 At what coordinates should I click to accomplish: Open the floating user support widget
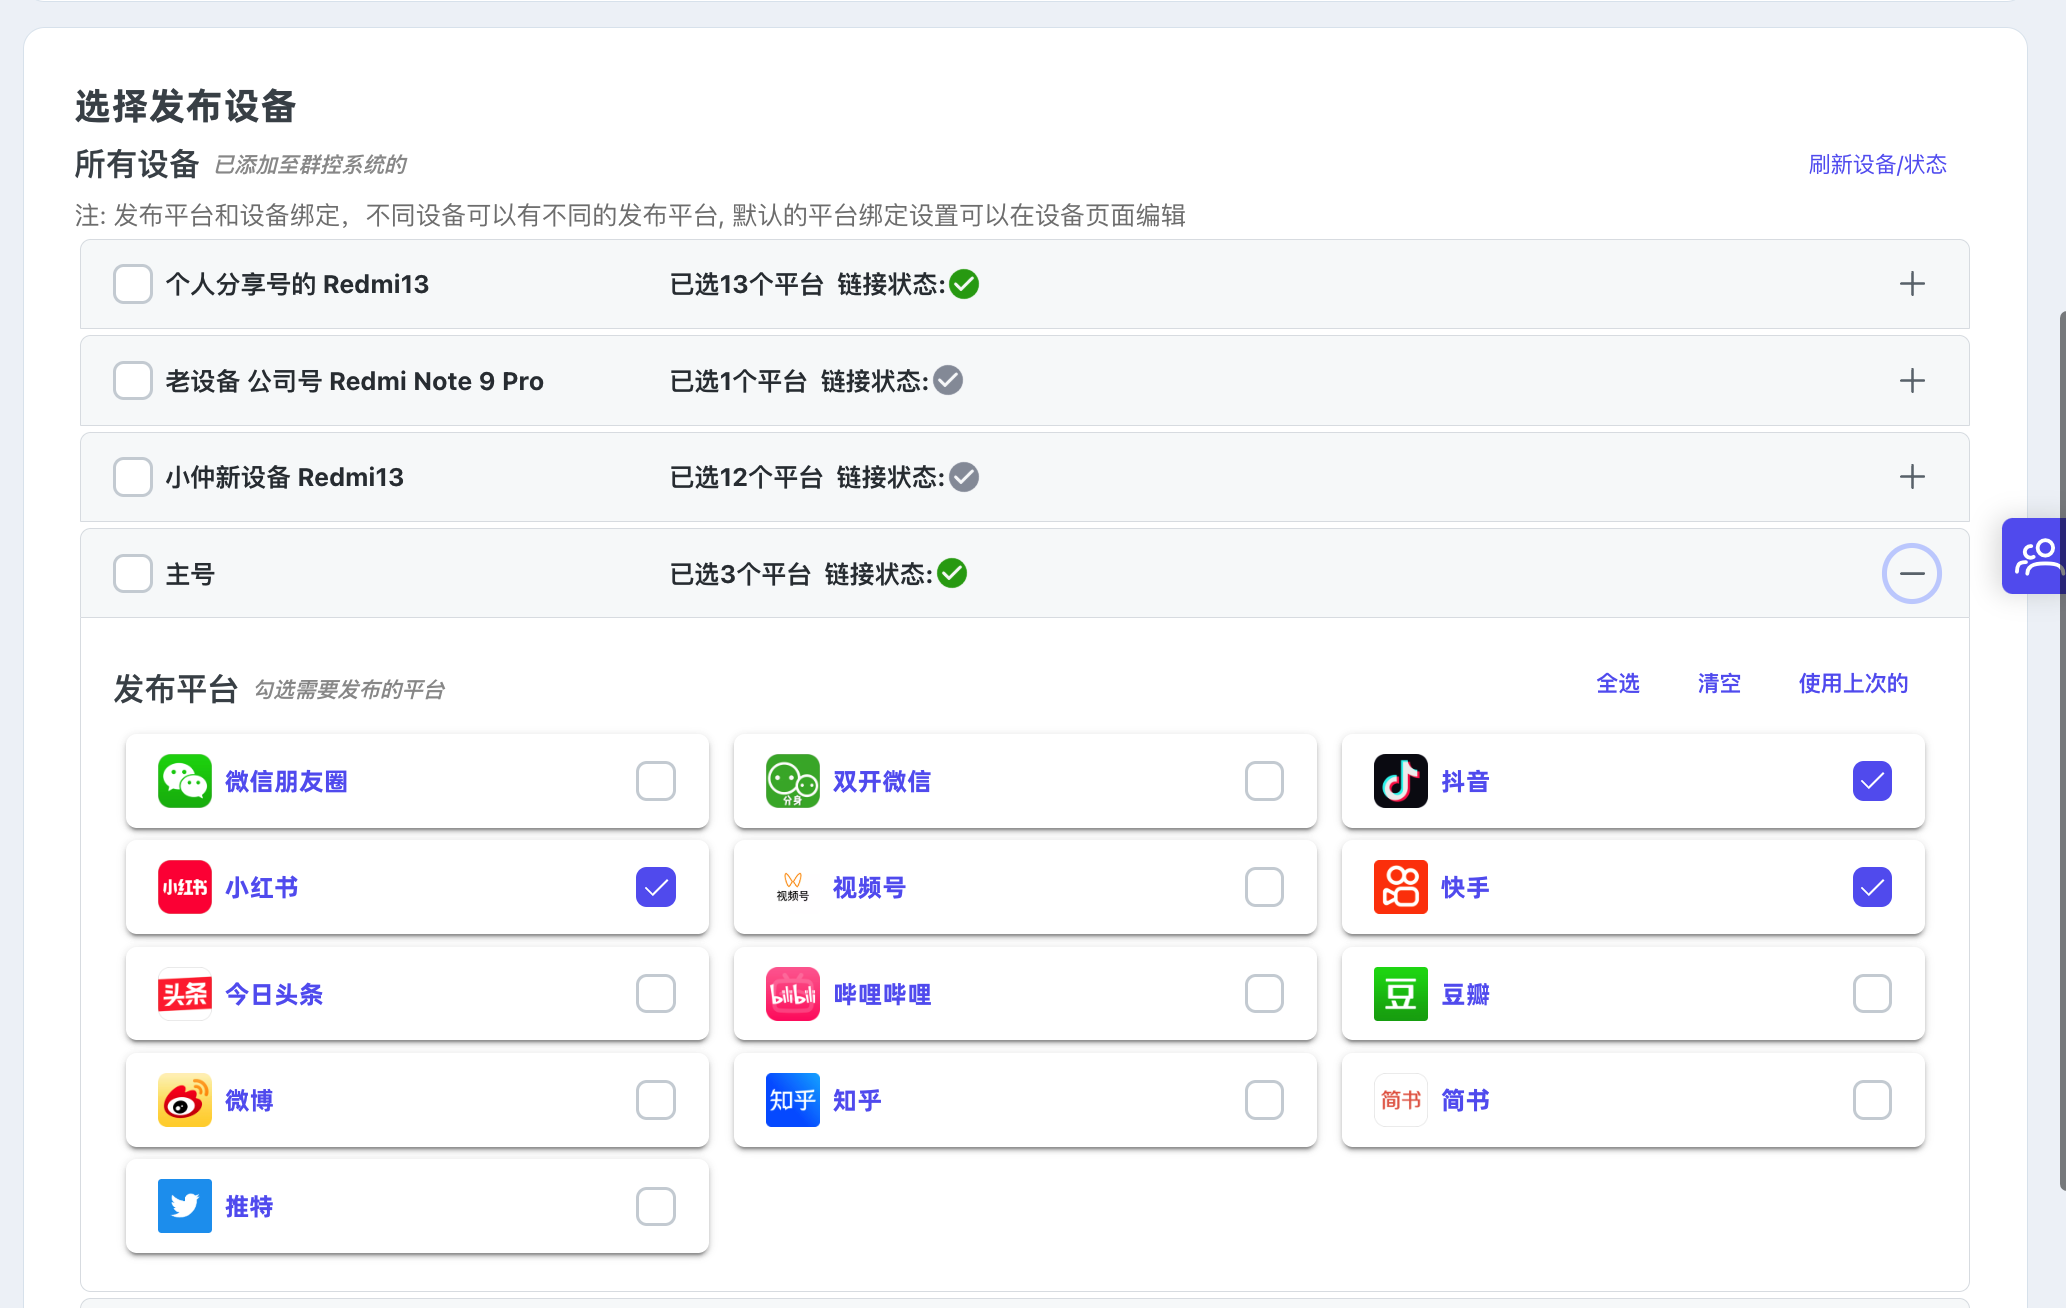2036,556
